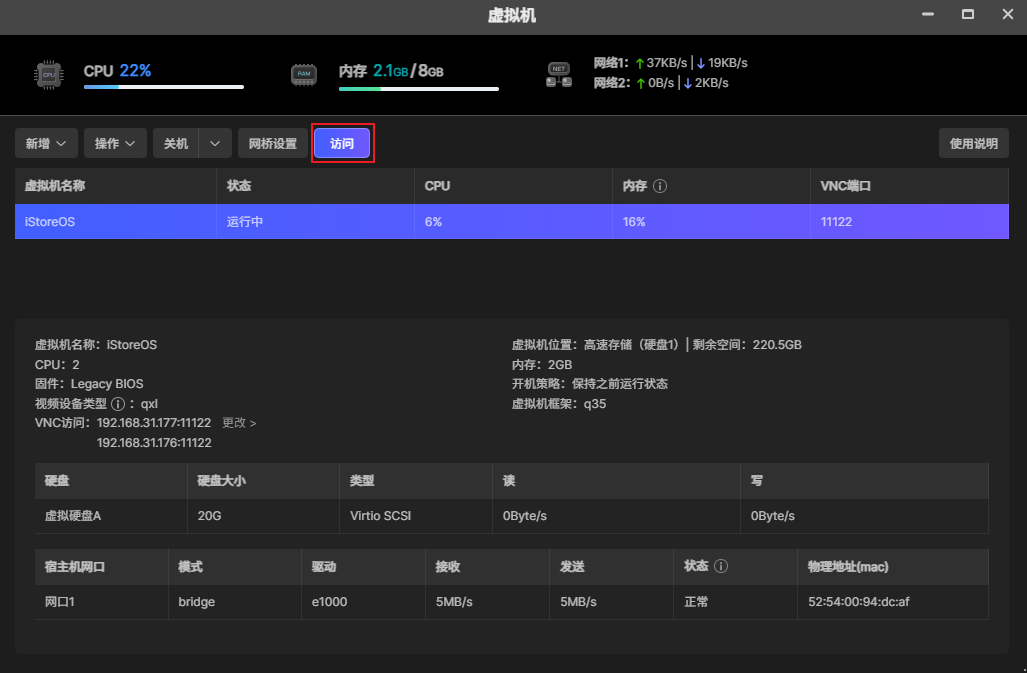Click the CPU chip icon
The width and height of the screenshot is (1027, 673).
47,73
